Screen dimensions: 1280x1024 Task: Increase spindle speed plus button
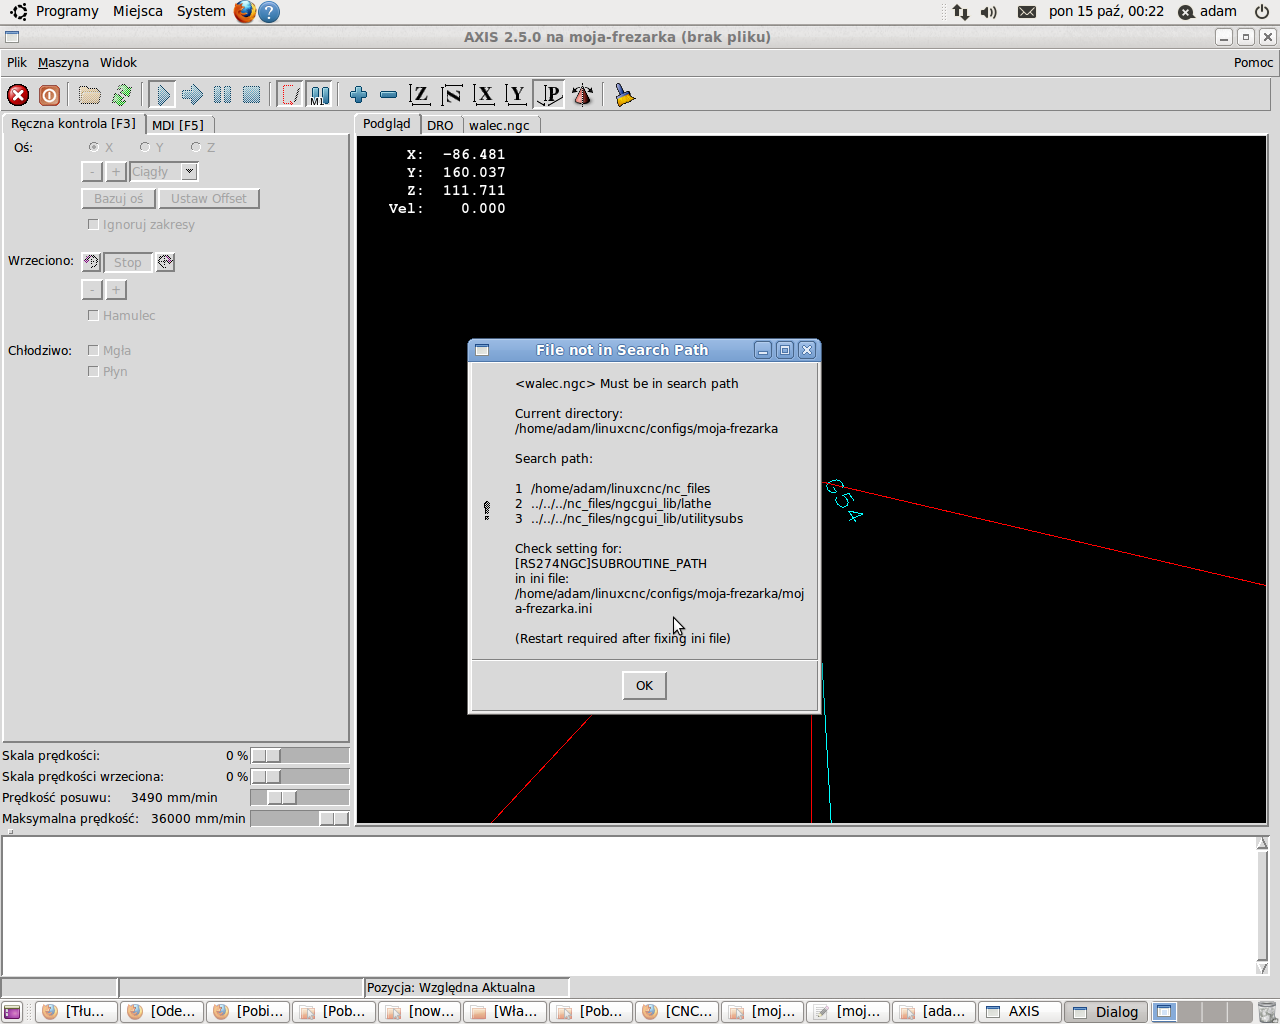(x=116, y=290)
